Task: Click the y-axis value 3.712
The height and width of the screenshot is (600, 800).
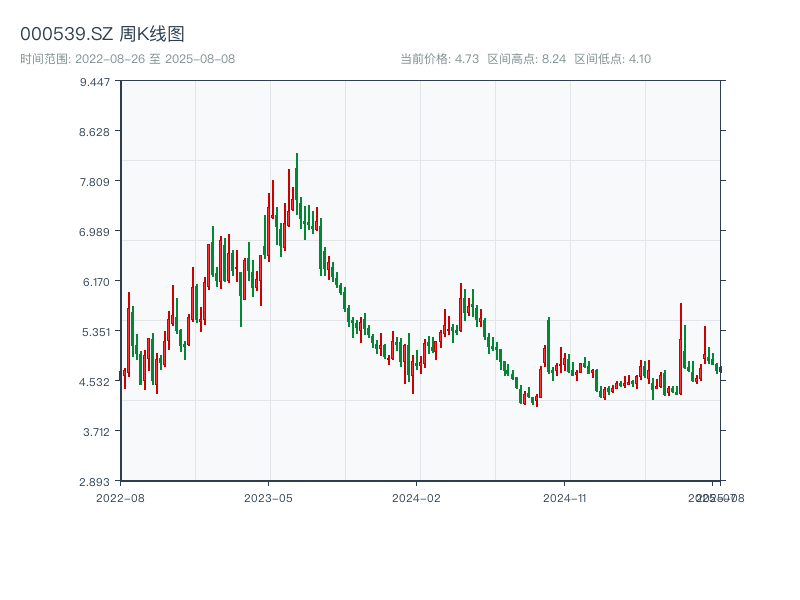Action: 96,432
